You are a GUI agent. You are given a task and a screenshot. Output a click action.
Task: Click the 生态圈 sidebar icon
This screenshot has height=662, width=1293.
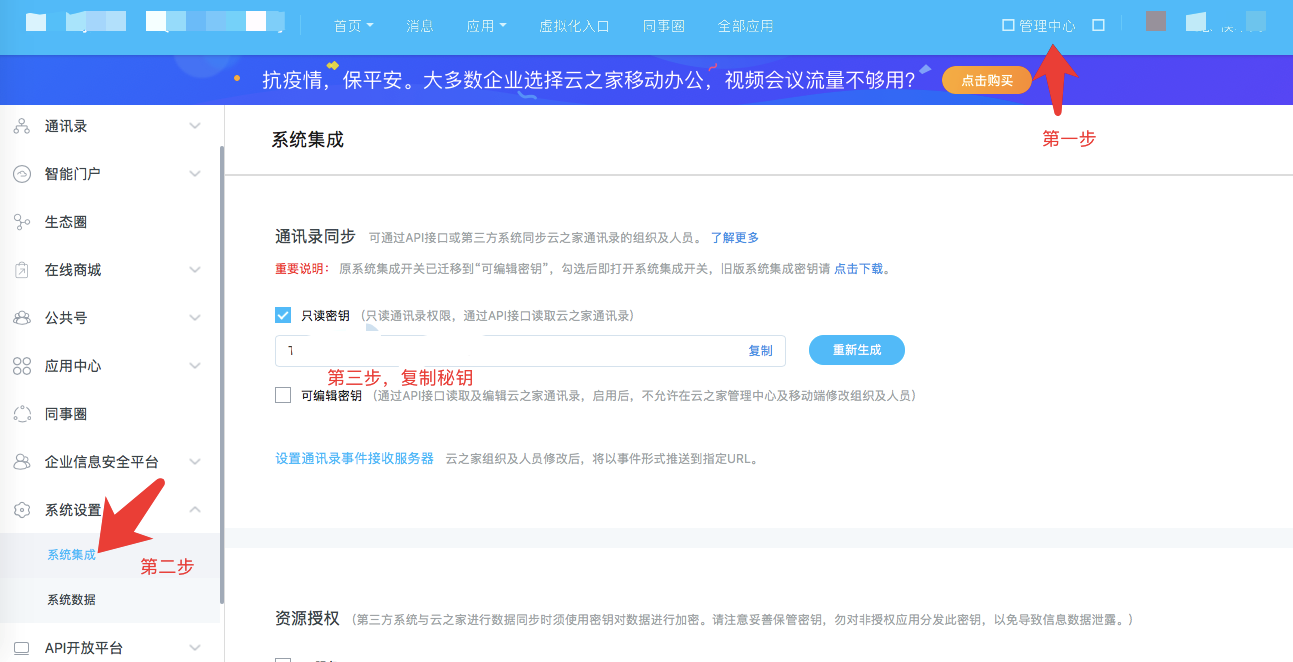click(22, 222)
